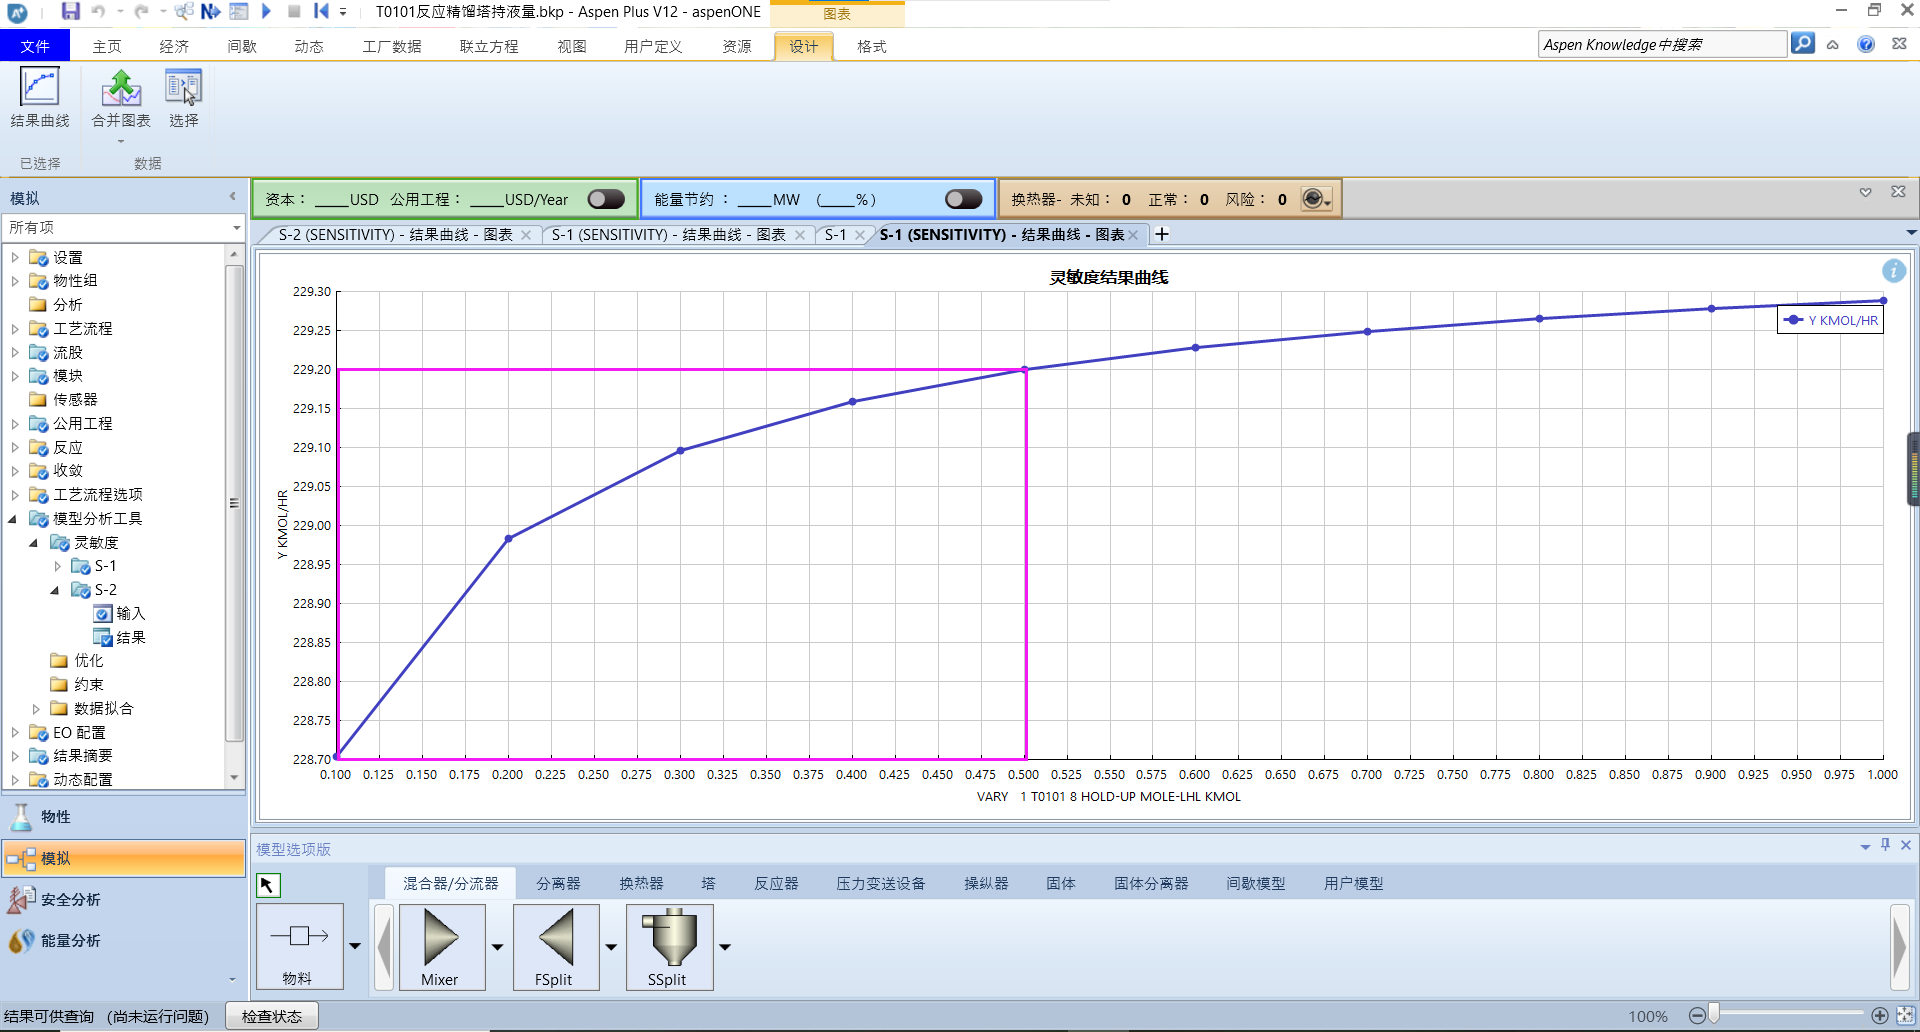Pin the model palette panel

coord(1885,845)
